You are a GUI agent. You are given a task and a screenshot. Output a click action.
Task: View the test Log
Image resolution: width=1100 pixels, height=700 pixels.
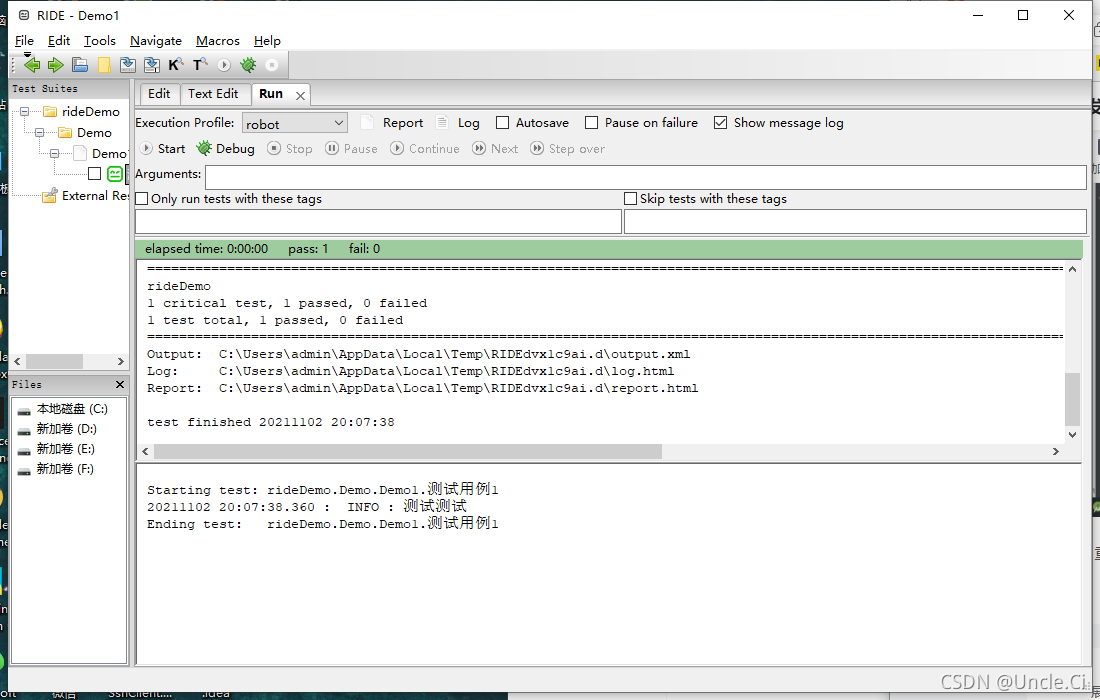pos(468,122)
